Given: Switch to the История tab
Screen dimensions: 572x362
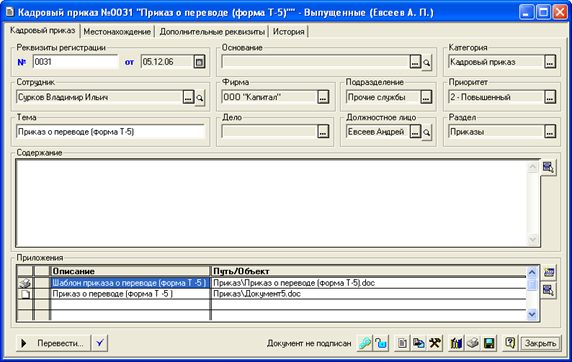Looking at the screenshot, I should point(289,32).
